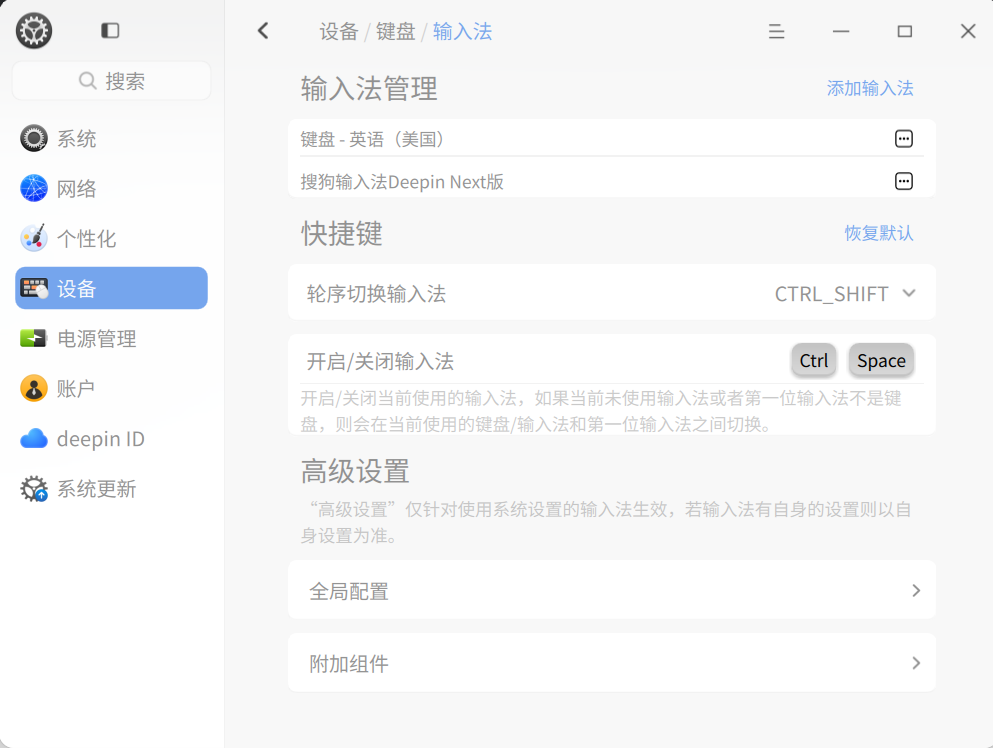This screenshot has width=993, height=748.
Task: Click the 轮序切换输入法 label
Action: (376, 293)
